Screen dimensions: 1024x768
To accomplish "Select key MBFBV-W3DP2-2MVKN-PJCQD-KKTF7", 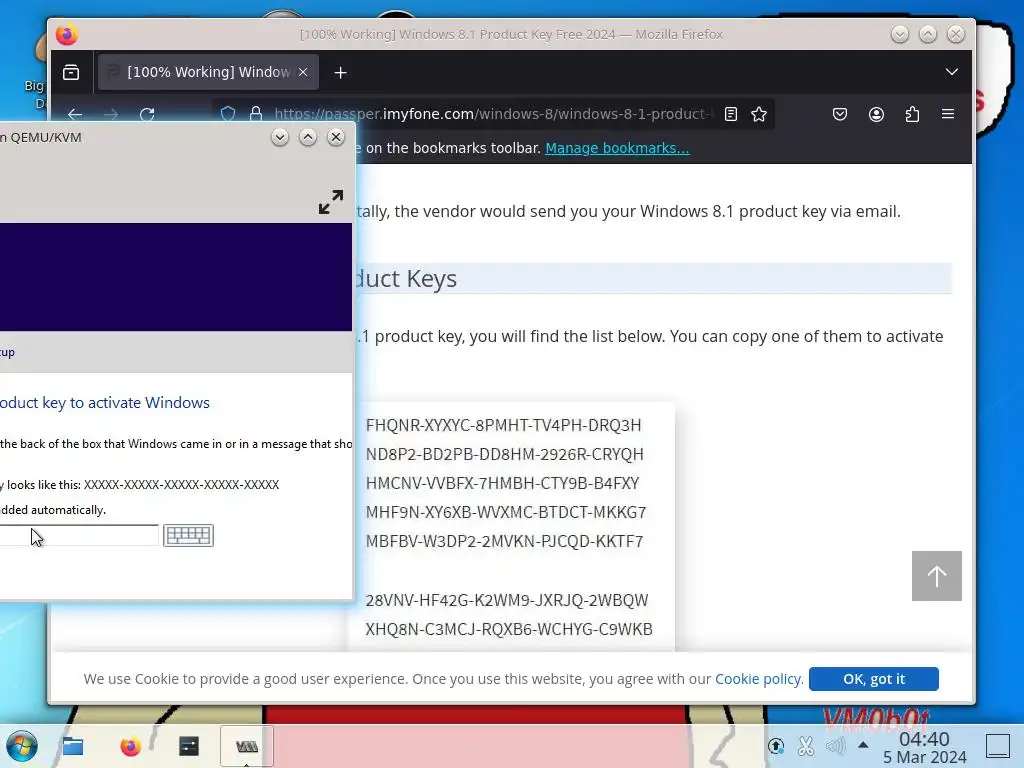I will tap(504, 541).
